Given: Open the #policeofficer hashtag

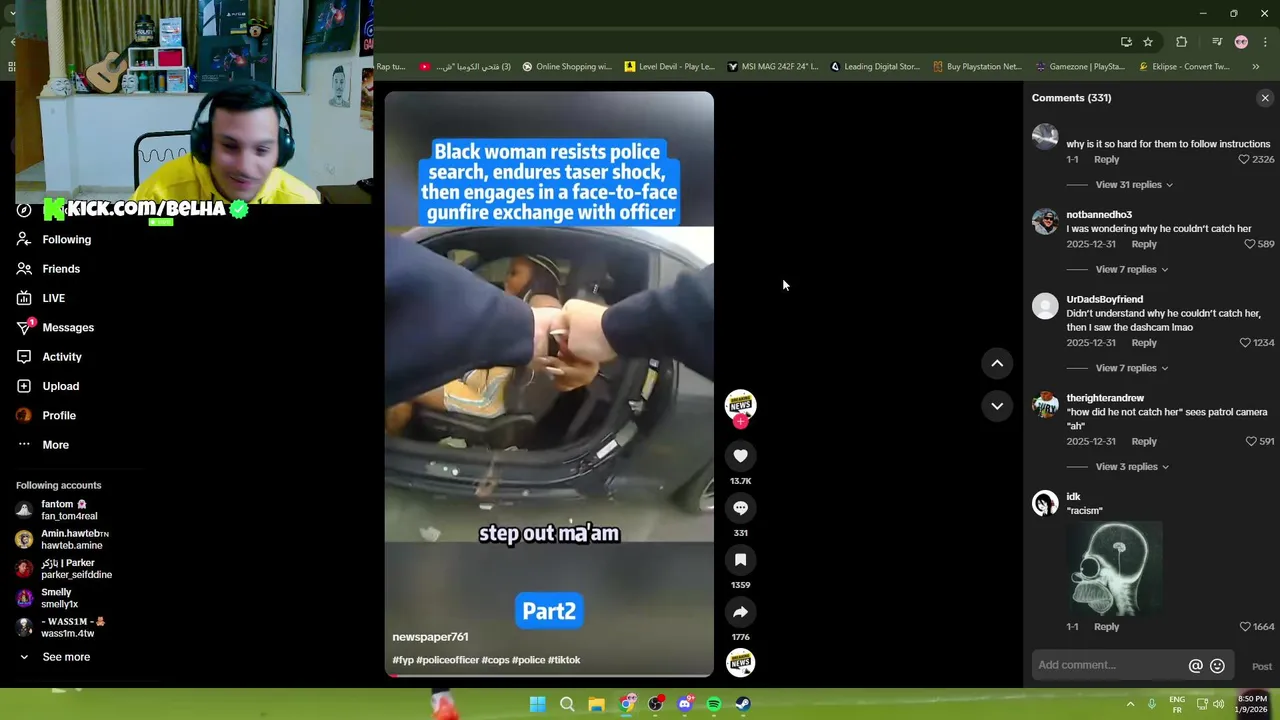Looking at the screenshot, I should 447,660.
